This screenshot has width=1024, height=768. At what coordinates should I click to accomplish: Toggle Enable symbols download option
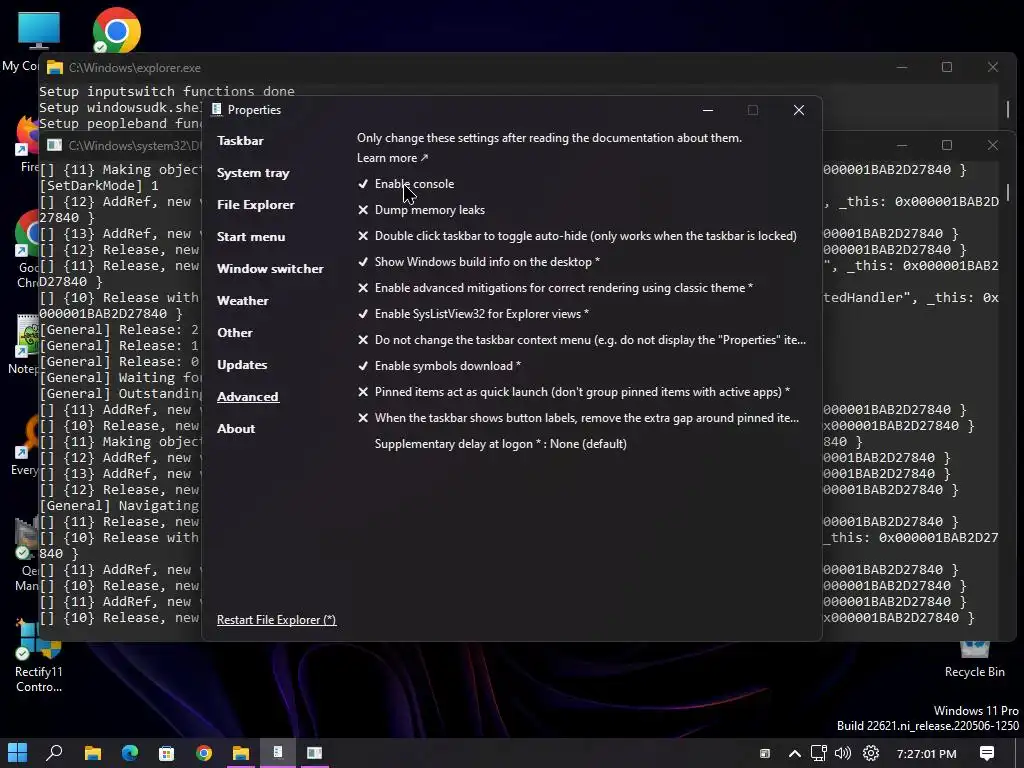pos(439,366)
